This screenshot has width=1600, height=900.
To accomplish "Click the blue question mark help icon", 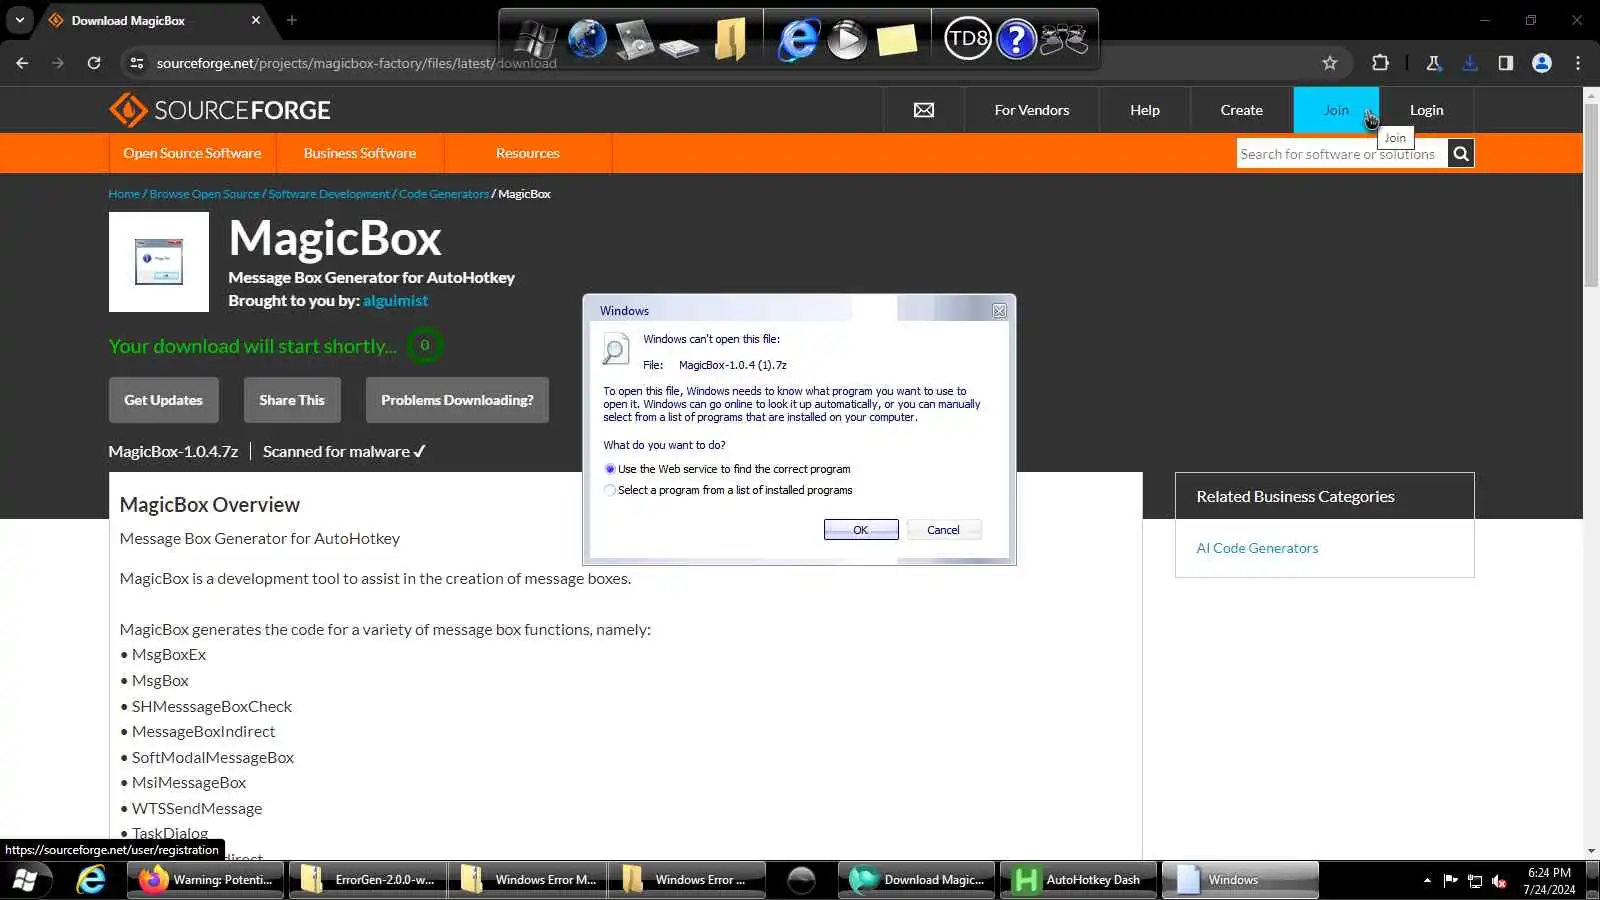I will pyautogui.click(x=1016, y=40).
